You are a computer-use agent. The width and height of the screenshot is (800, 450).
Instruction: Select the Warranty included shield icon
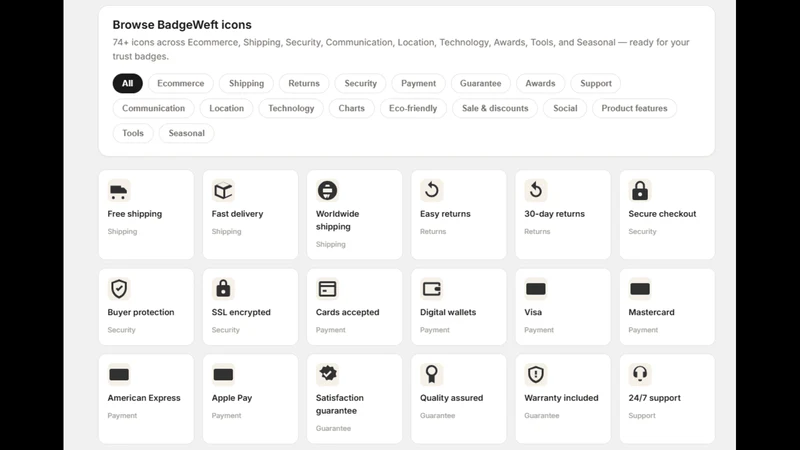point(536,374)
